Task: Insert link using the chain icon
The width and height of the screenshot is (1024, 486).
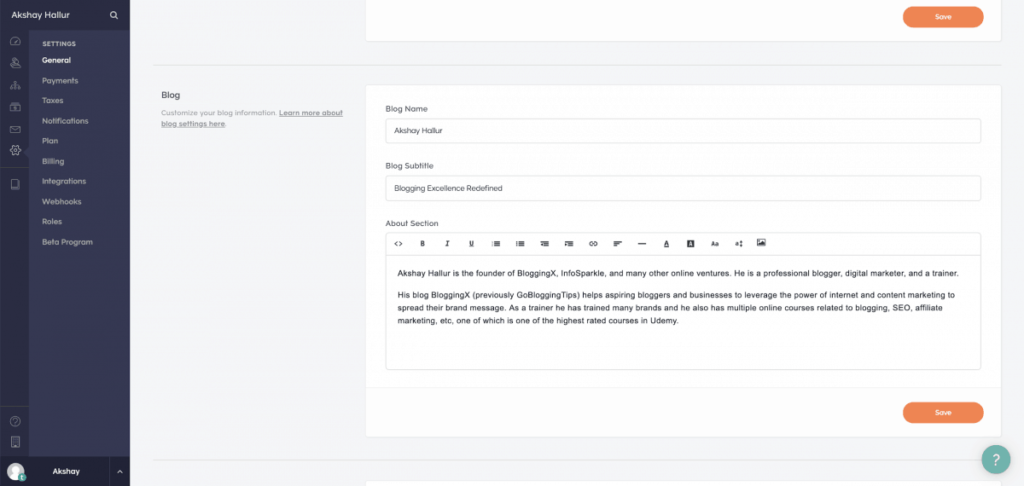Action: coord(593,244)
